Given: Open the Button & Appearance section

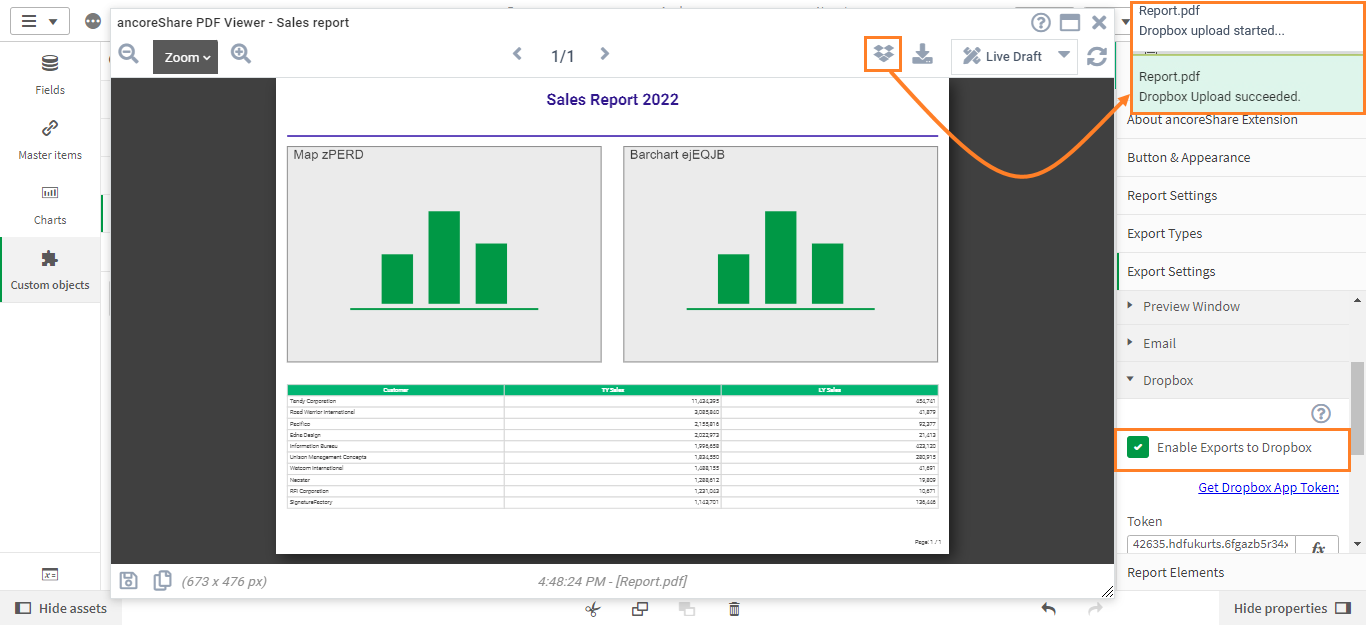Looking at the screenshot, I should pyautogui.click(x=1241, y=157).
